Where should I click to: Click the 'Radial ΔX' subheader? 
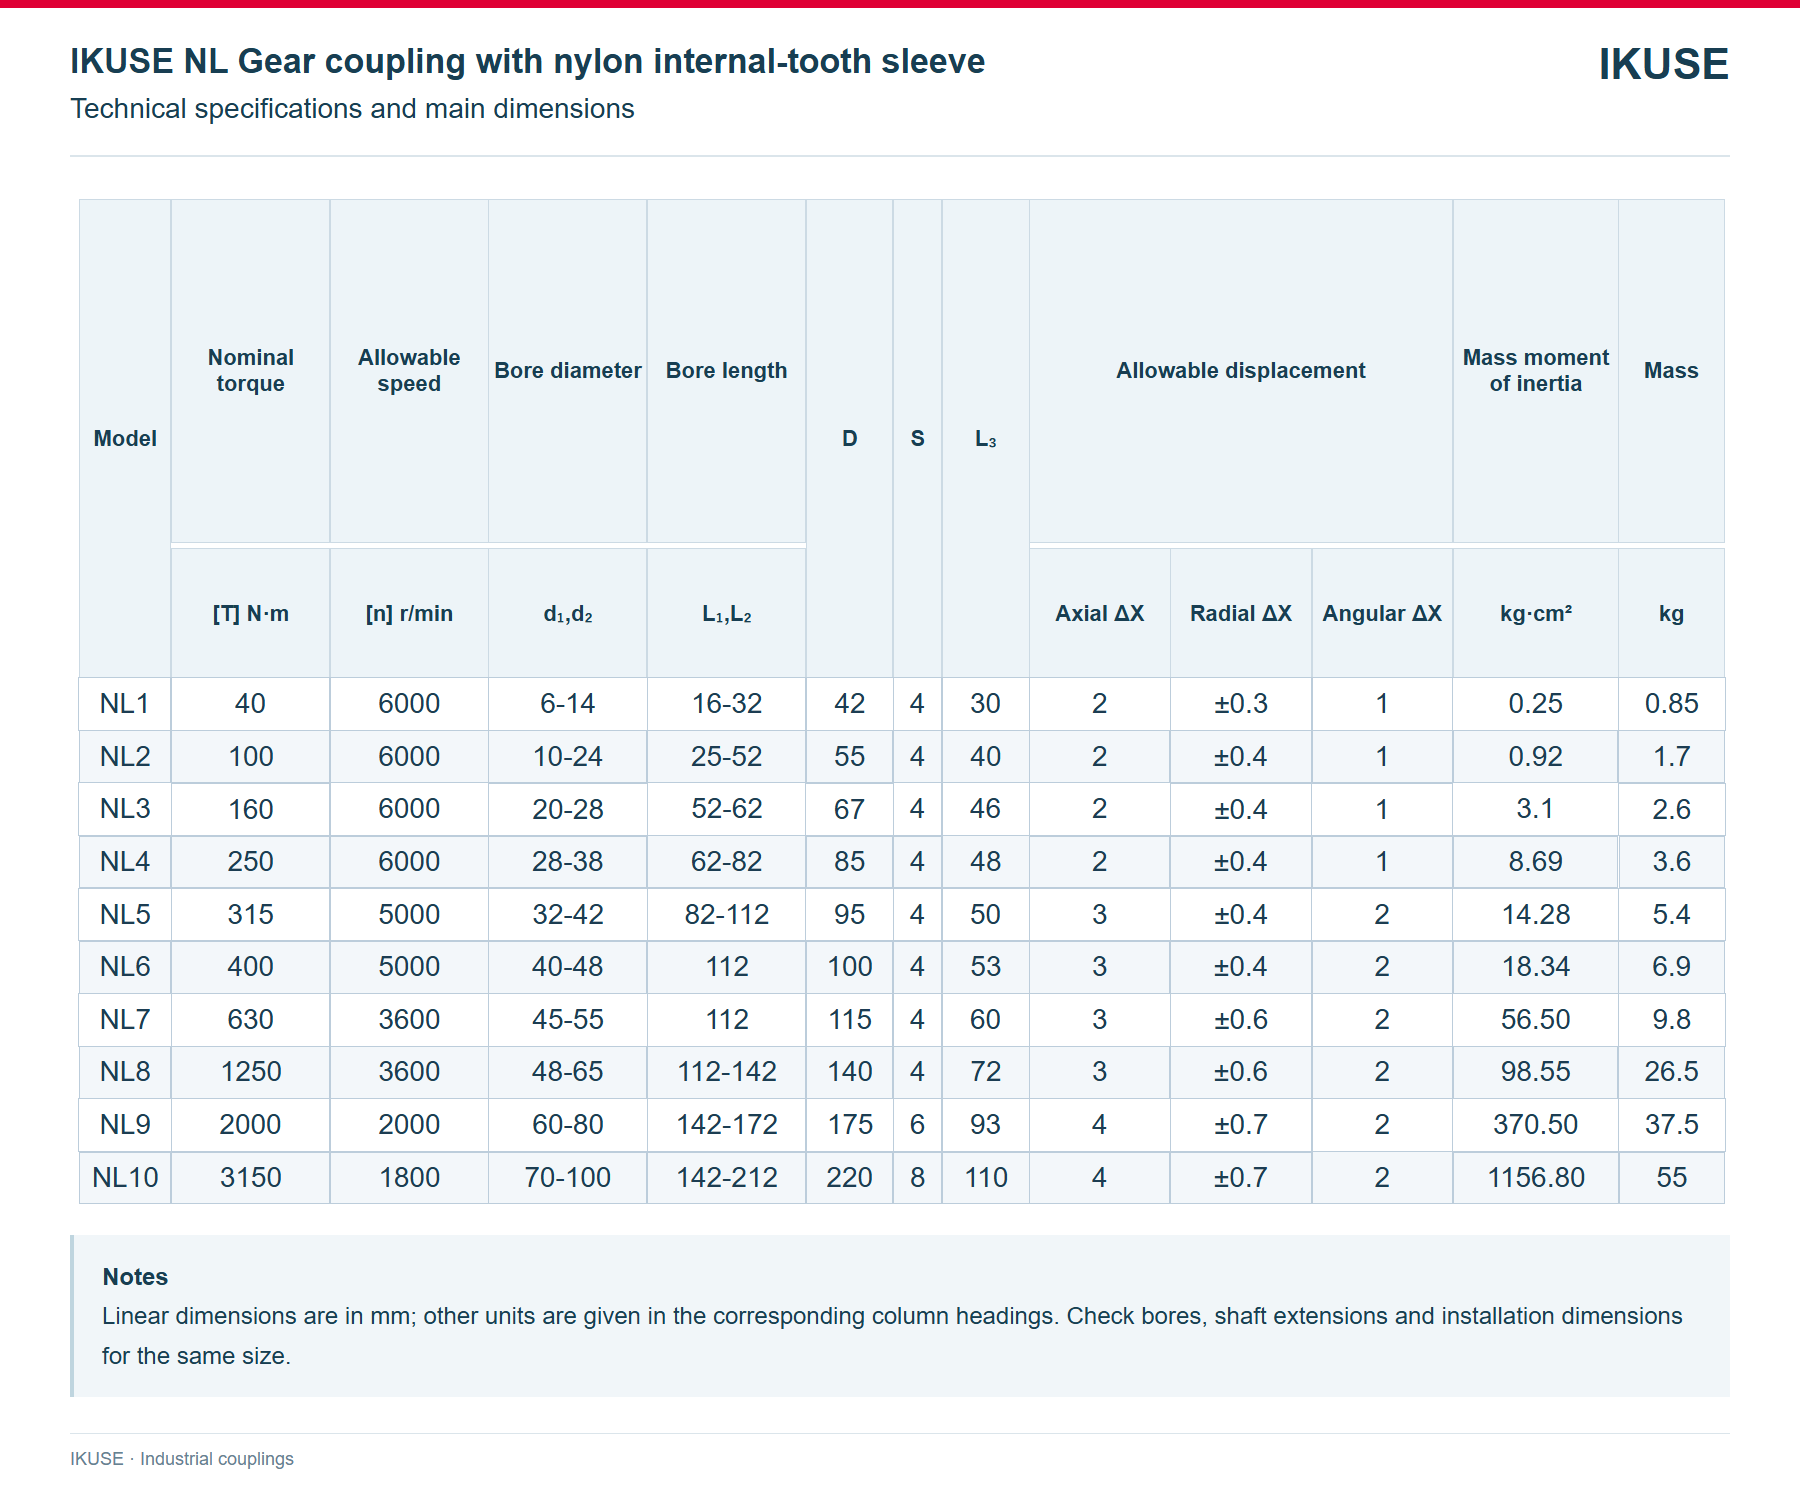[x=1240, y=613]
